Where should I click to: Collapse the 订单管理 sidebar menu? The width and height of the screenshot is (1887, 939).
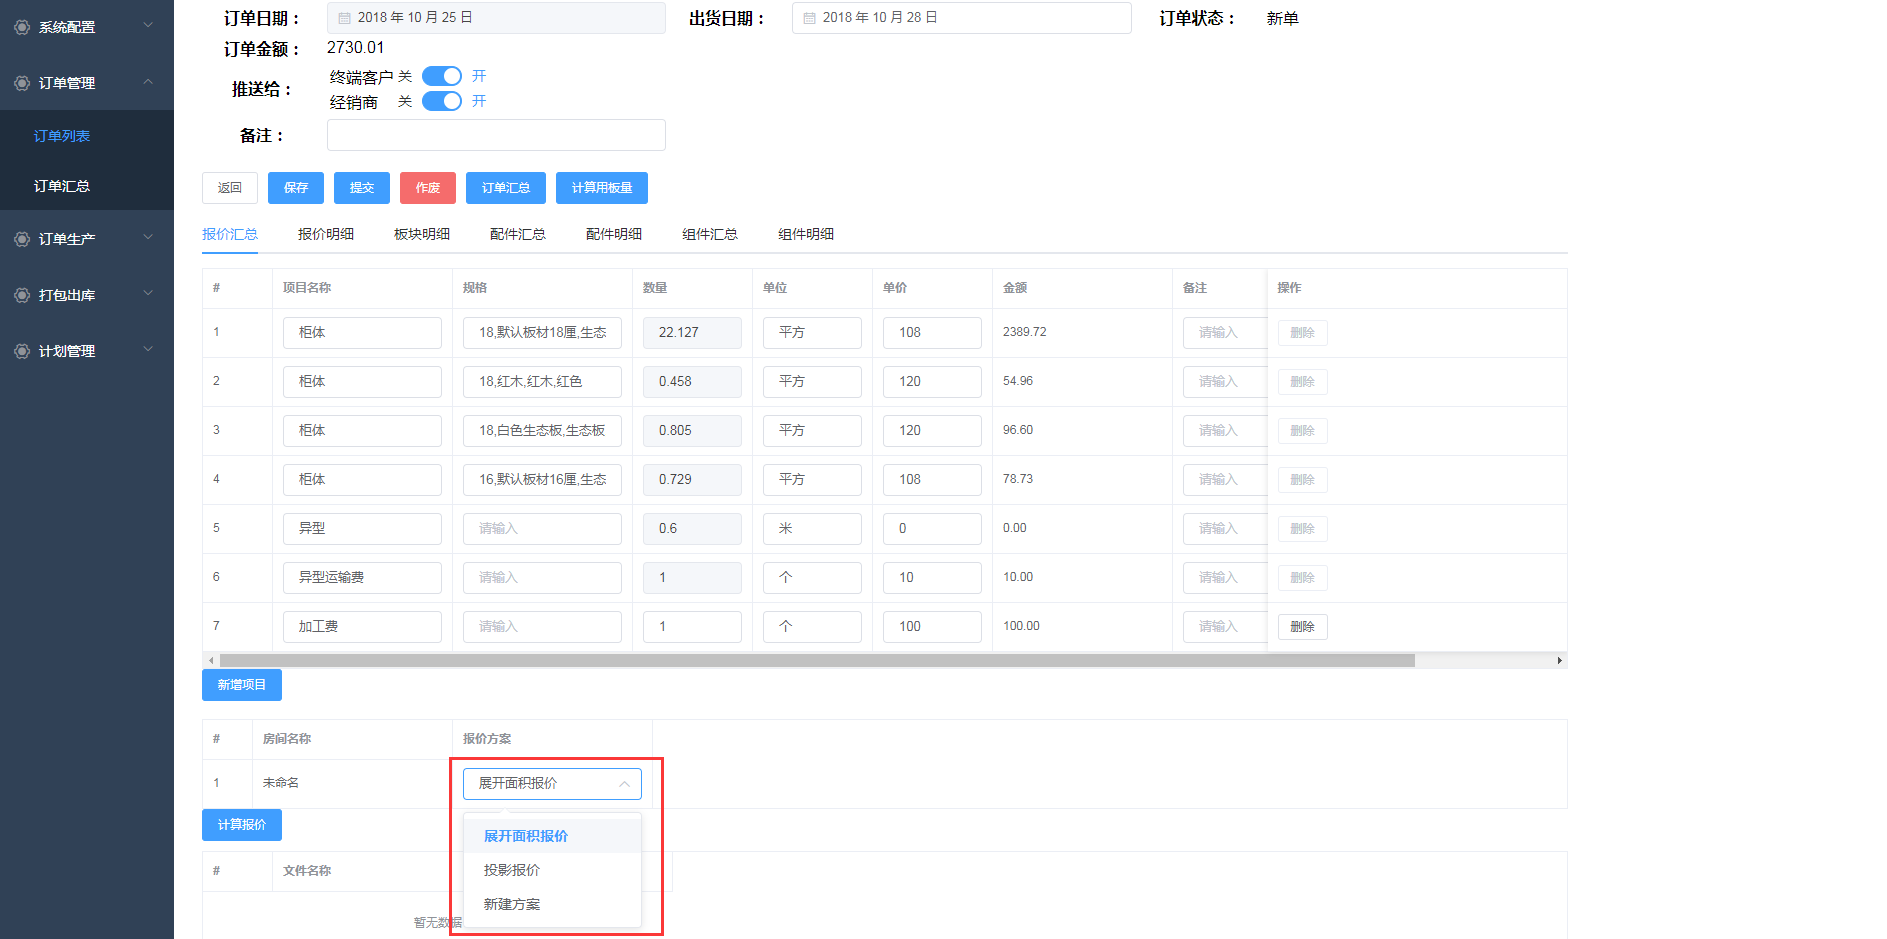pyautogui.click(x=148, y=82)
